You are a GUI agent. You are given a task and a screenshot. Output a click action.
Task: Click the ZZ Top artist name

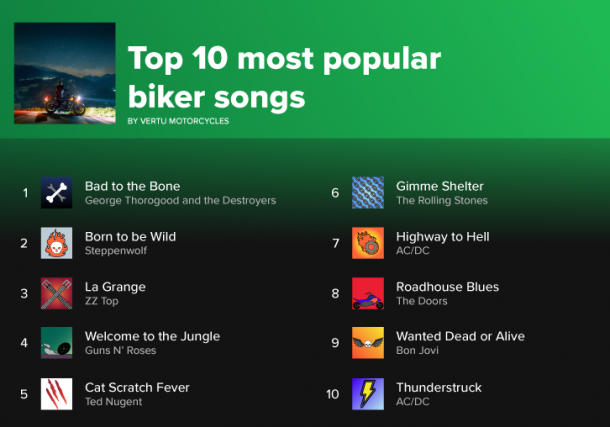point(103,301)
